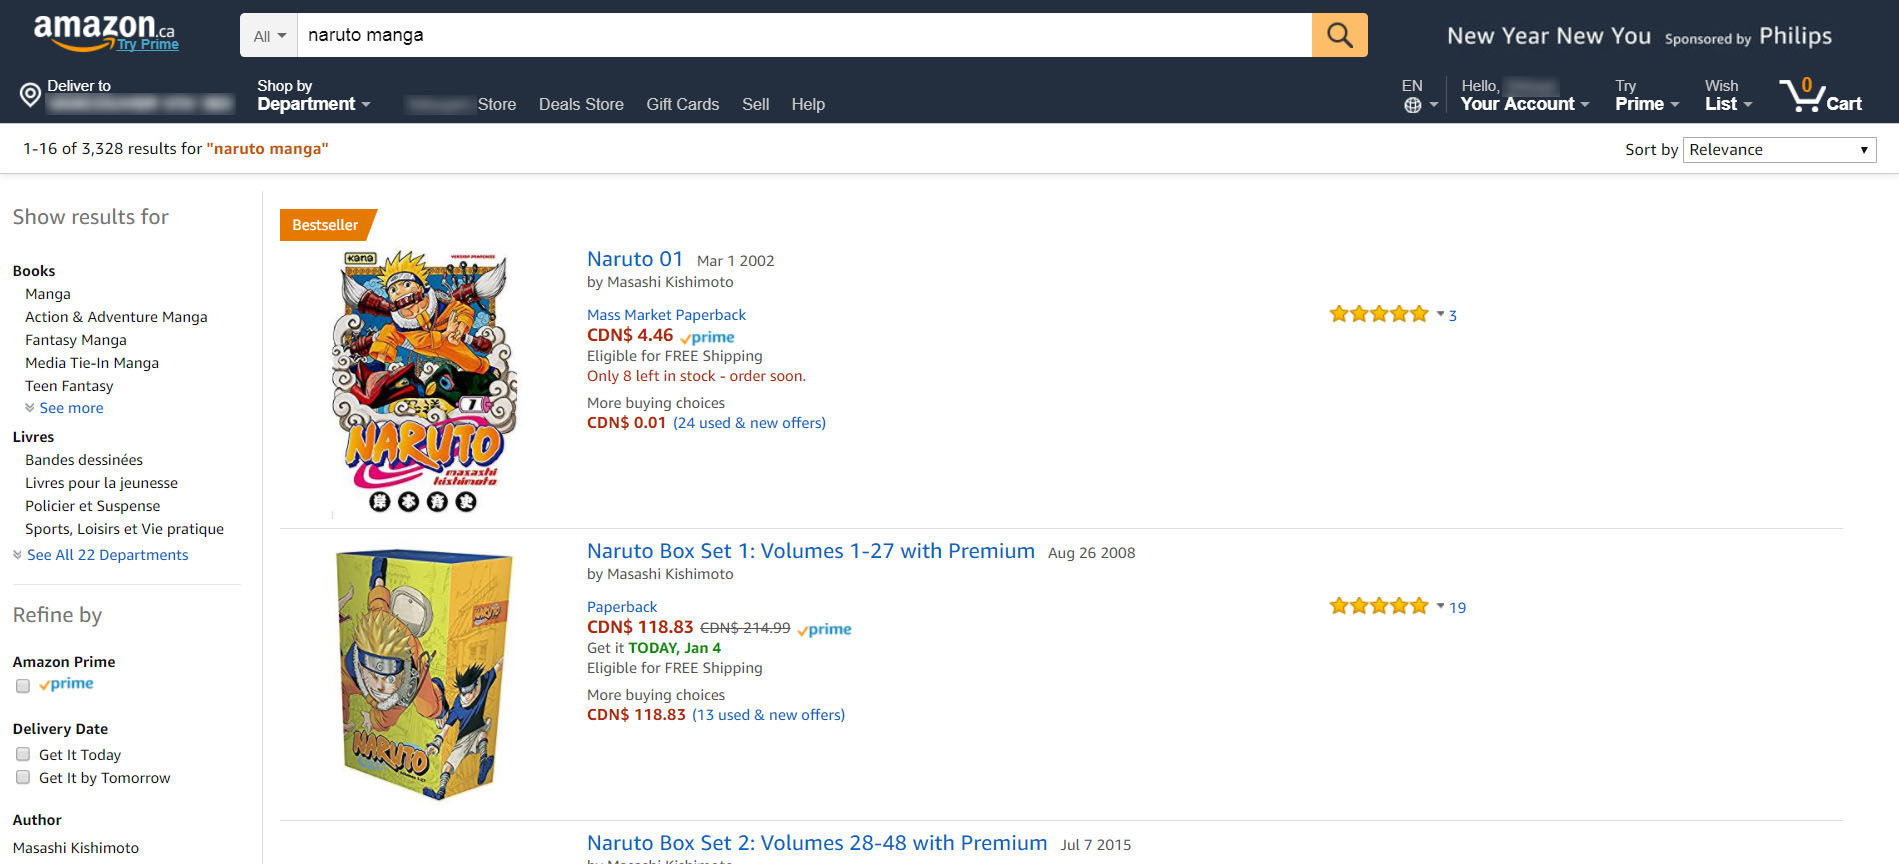Expand the Shop by Department menu
Screen dimensions: 1899x864
(313, 95)
